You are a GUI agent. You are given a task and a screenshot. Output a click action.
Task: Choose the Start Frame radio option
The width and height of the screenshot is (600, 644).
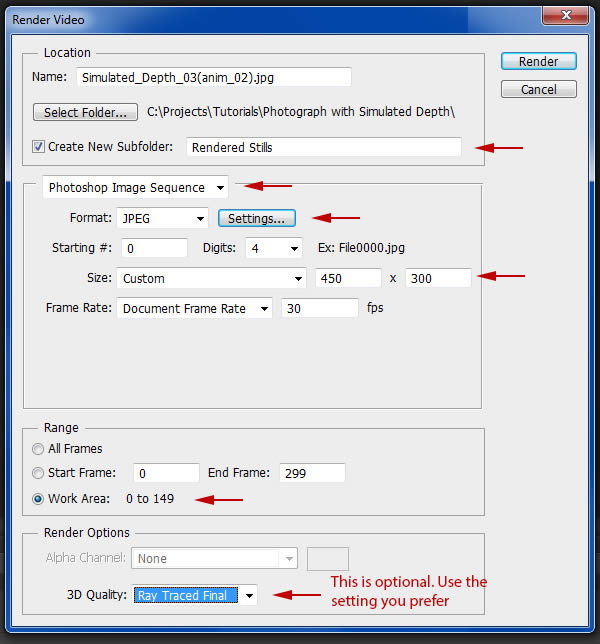click(38, 473)
